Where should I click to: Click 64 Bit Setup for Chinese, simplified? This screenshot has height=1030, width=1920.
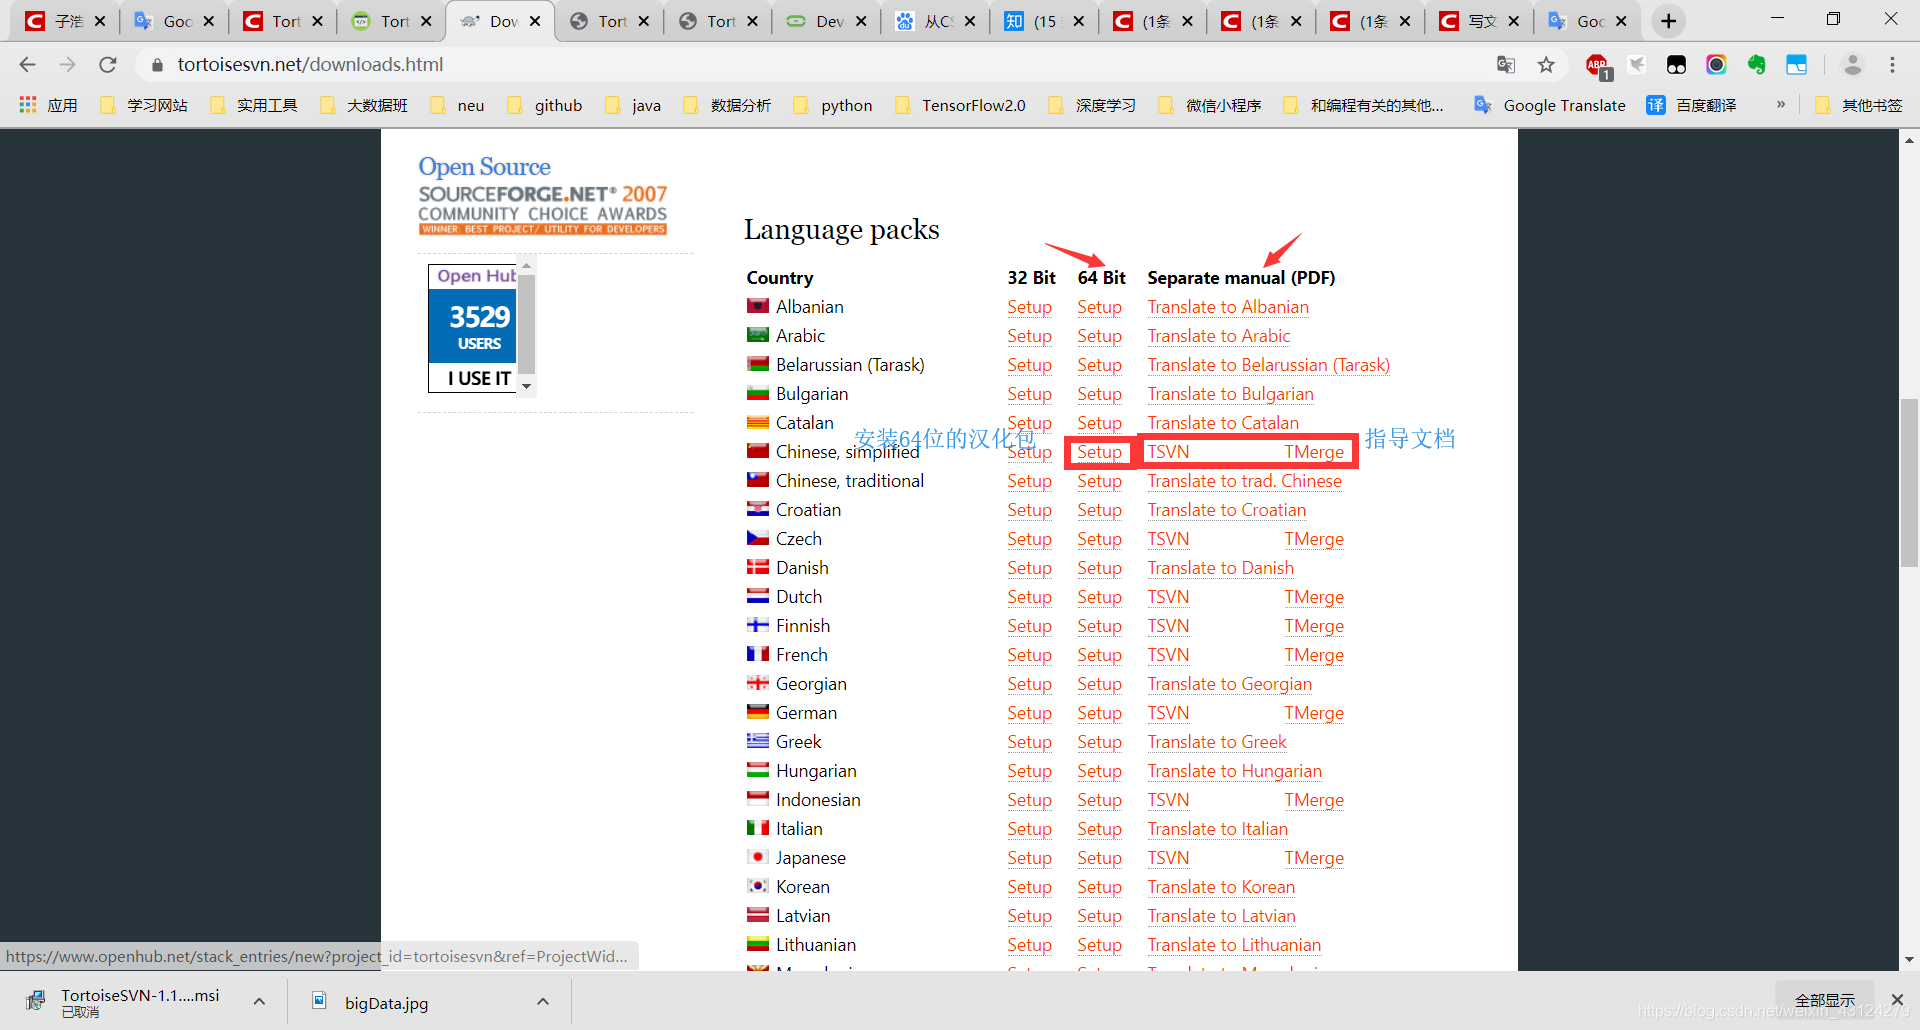[x=1099, y=452]
